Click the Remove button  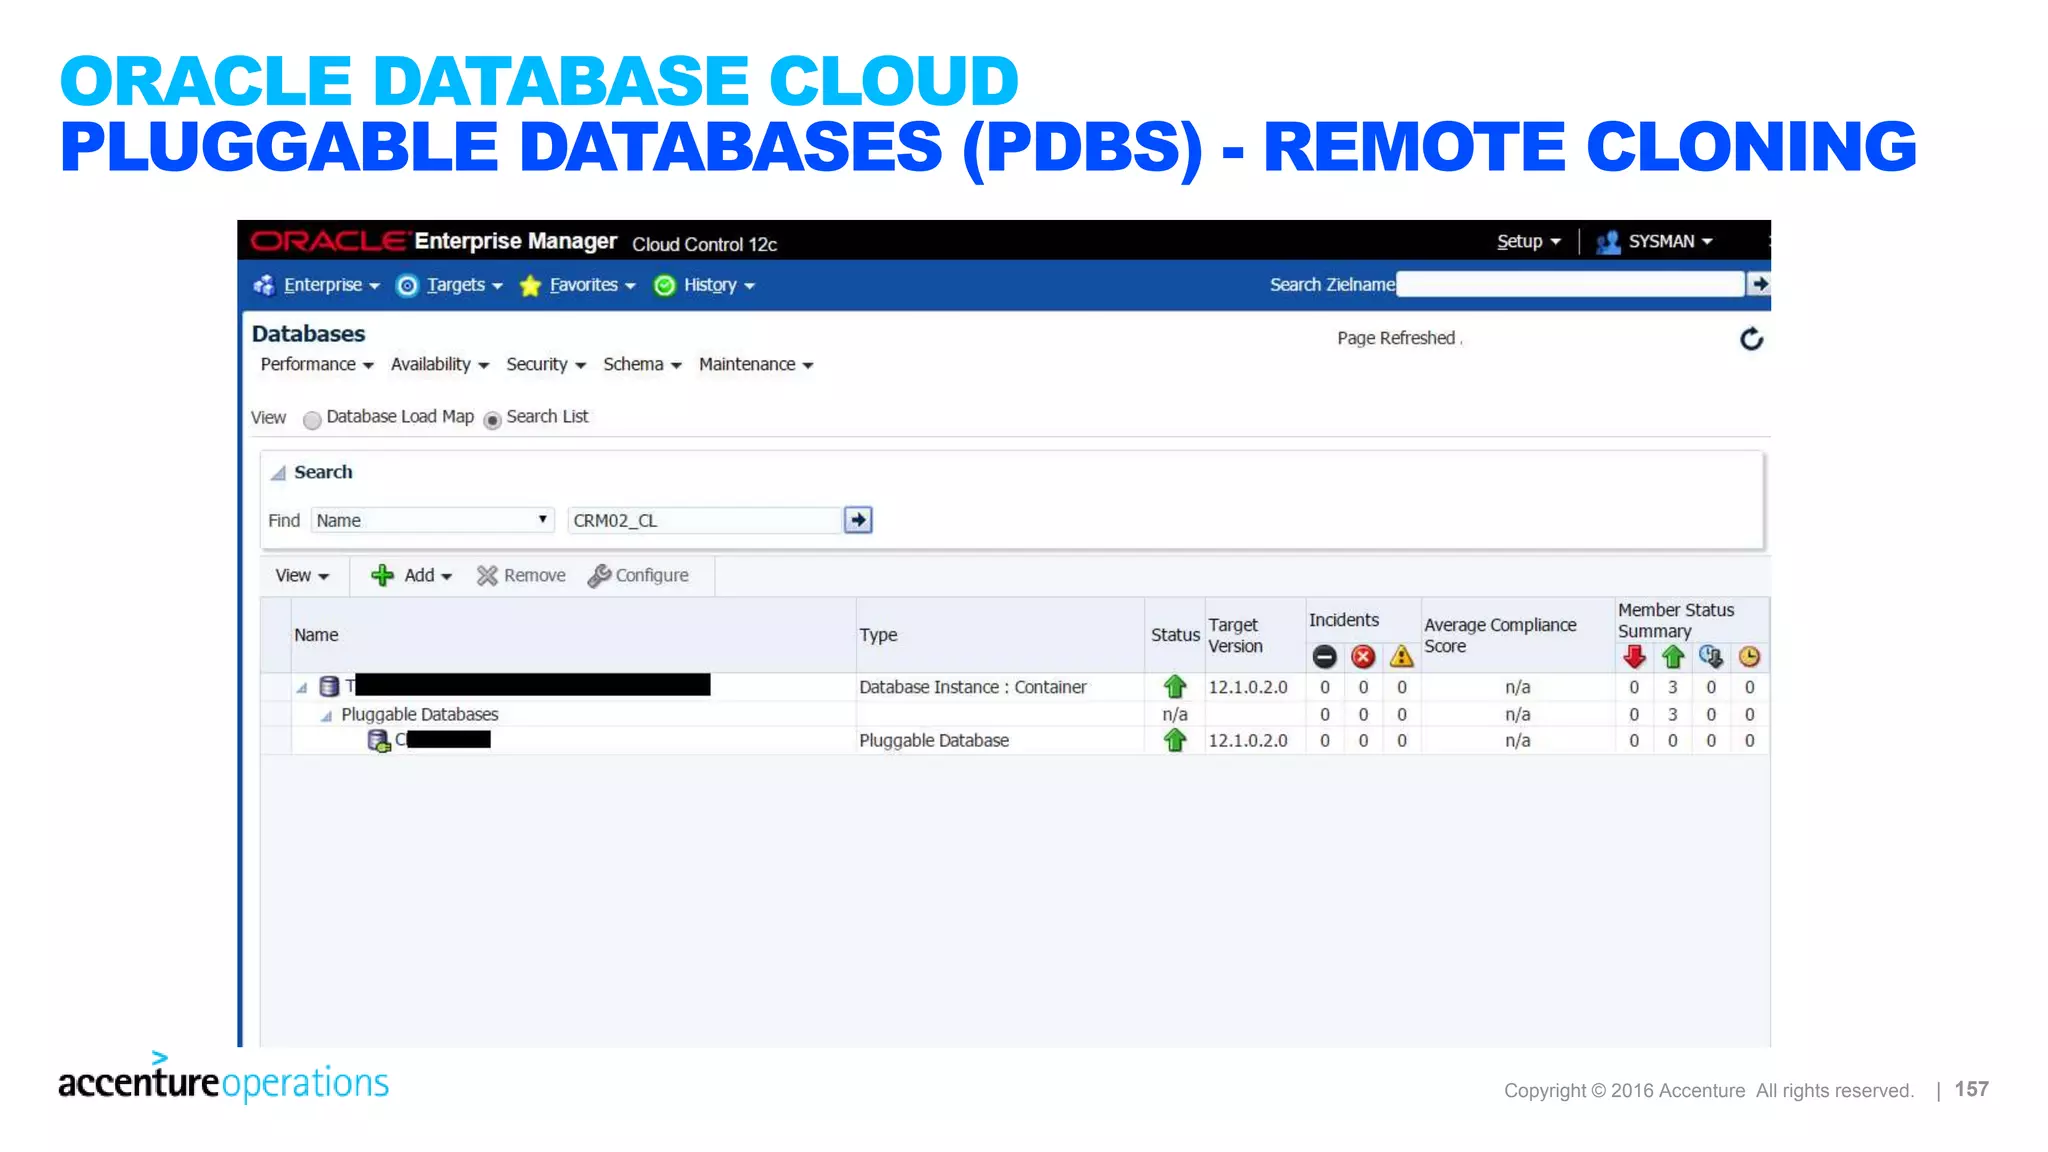pos(521,576)
